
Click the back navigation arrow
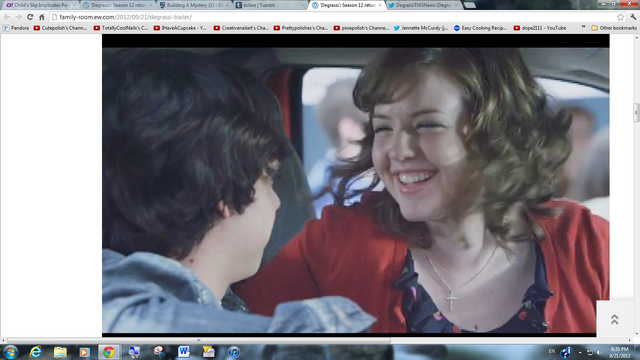coord(7,17)
